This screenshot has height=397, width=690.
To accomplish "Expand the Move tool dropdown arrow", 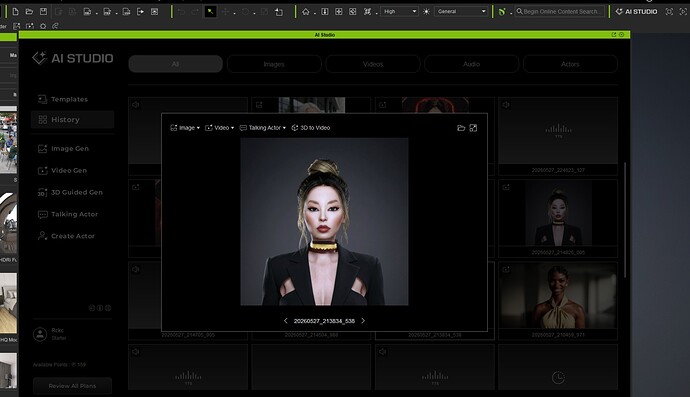I will coord(234,14).
